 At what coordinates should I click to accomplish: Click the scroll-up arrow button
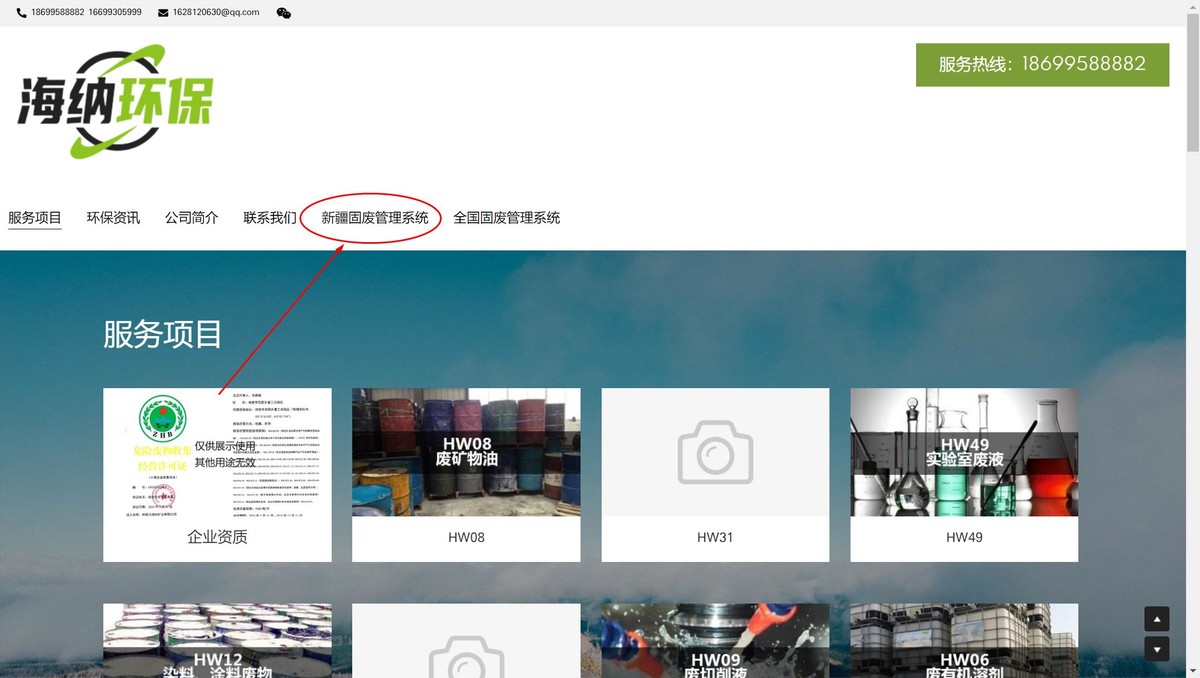[1156, 619]
